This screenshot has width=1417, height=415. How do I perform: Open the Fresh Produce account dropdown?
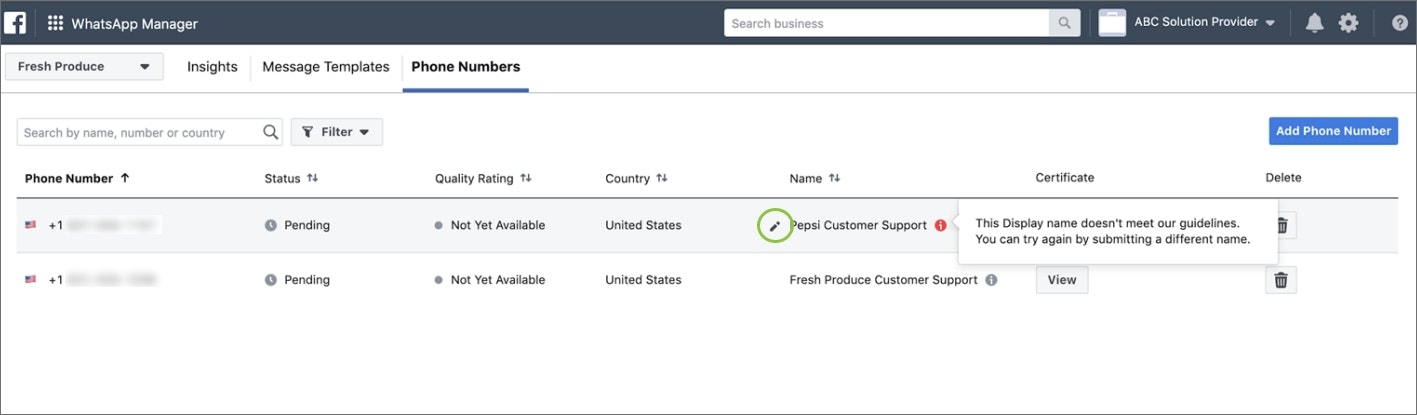point(84,67)
